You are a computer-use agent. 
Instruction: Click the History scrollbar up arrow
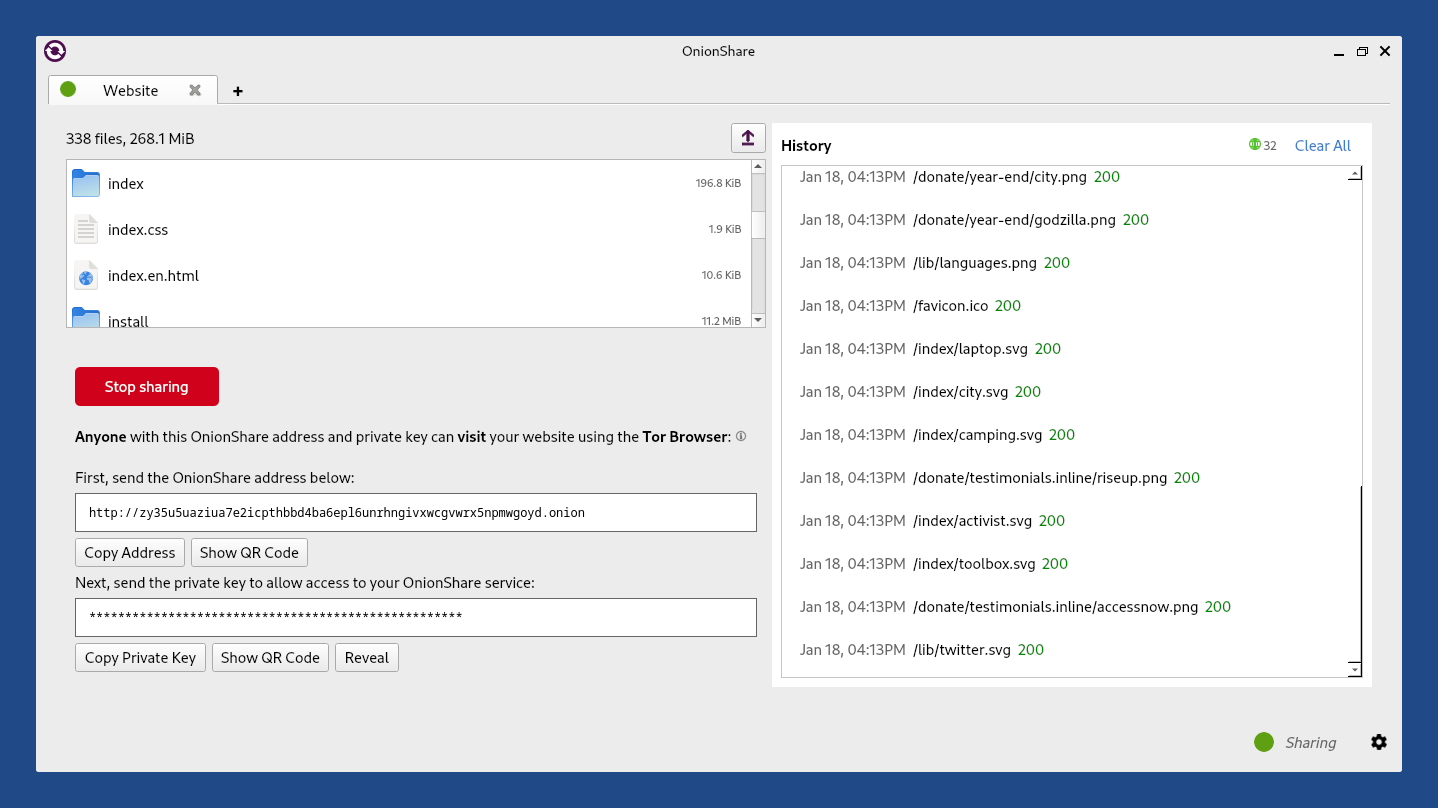point(1355,174)
